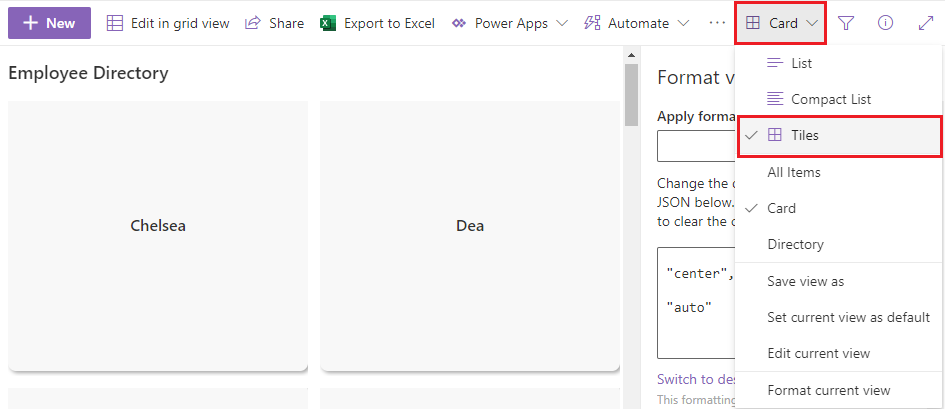Screen dimensions: 945x409
Task: Select the Tiles layout option
Action: (x=840, y=136)
